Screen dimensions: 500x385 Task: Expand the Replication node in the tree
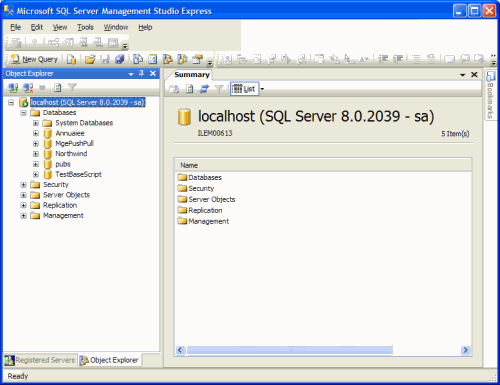pos(23,205)
